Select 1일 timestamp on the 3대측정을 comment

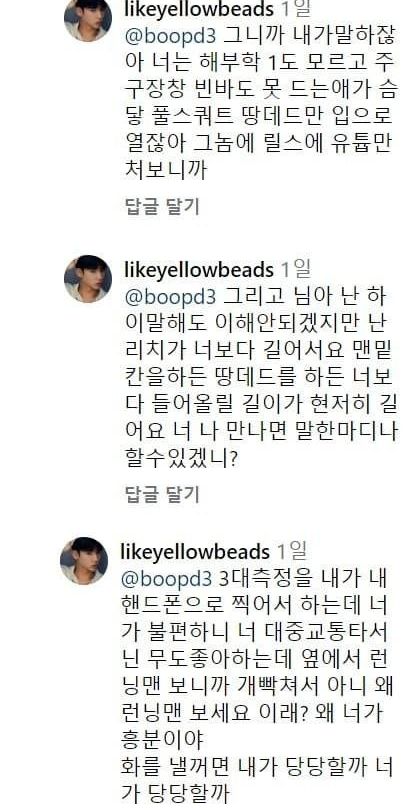point(292,552)
